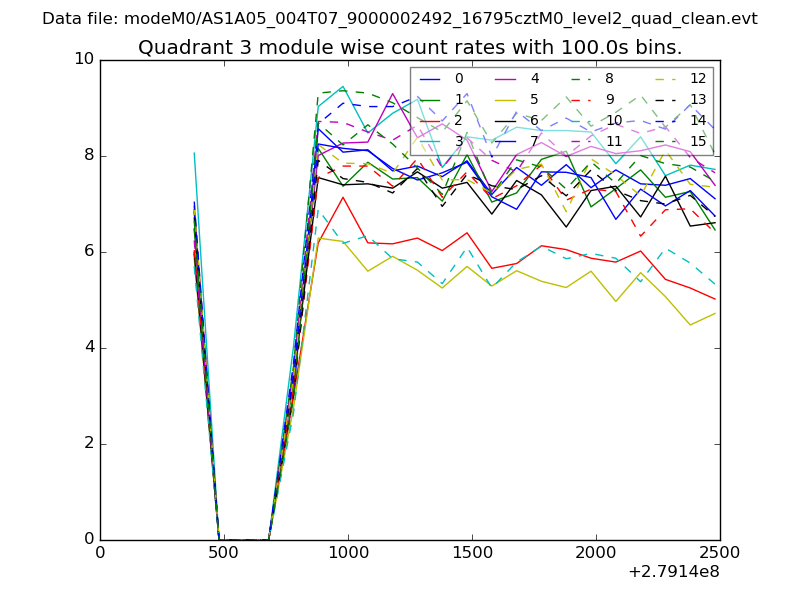Select legend entry 15

pyautogui.click(x=698, y=141)
